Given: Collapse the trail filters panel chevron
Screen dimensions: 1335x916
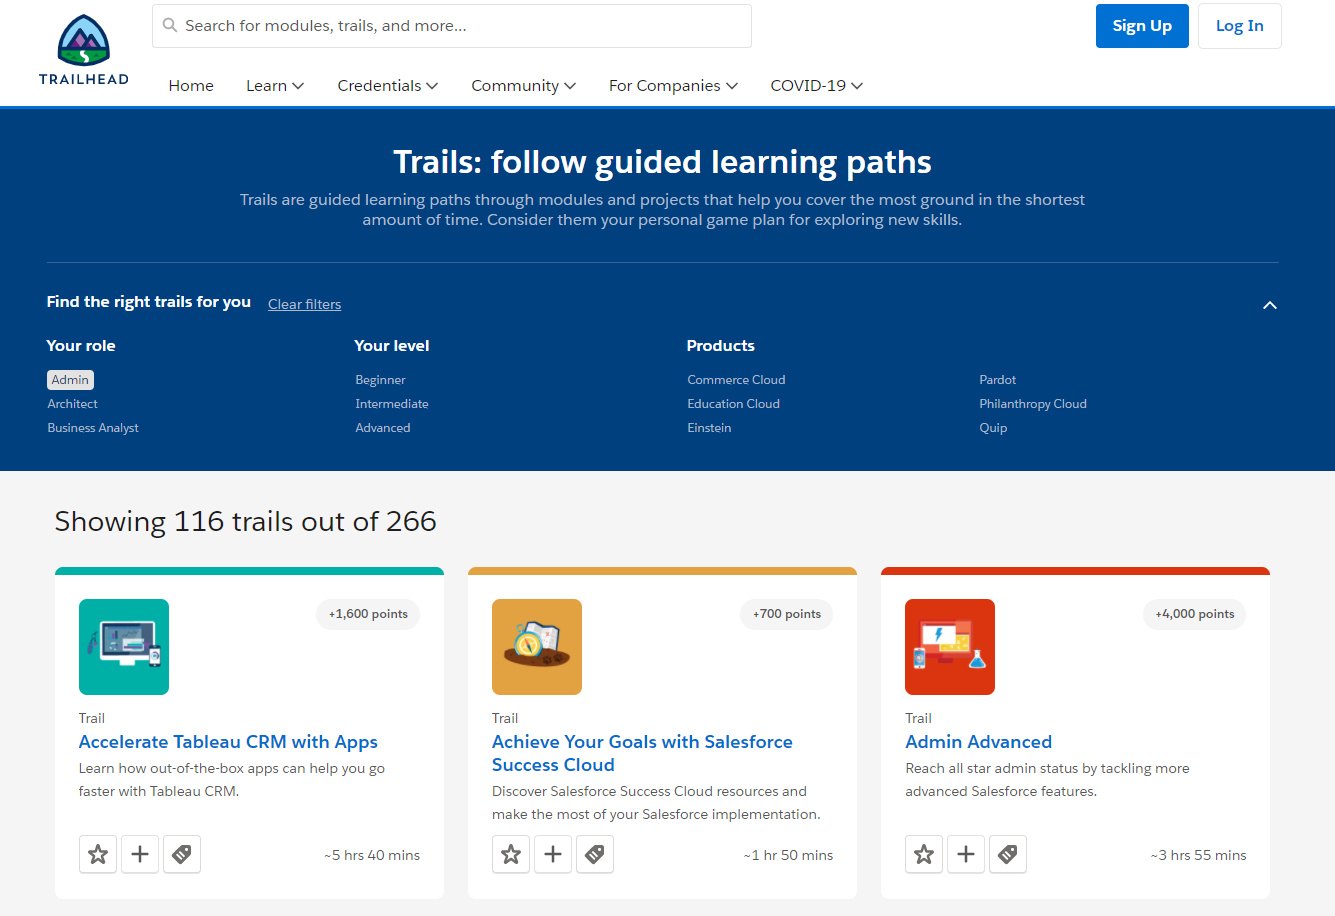Looking at the screenshot, I should [x=1270, y=305].
